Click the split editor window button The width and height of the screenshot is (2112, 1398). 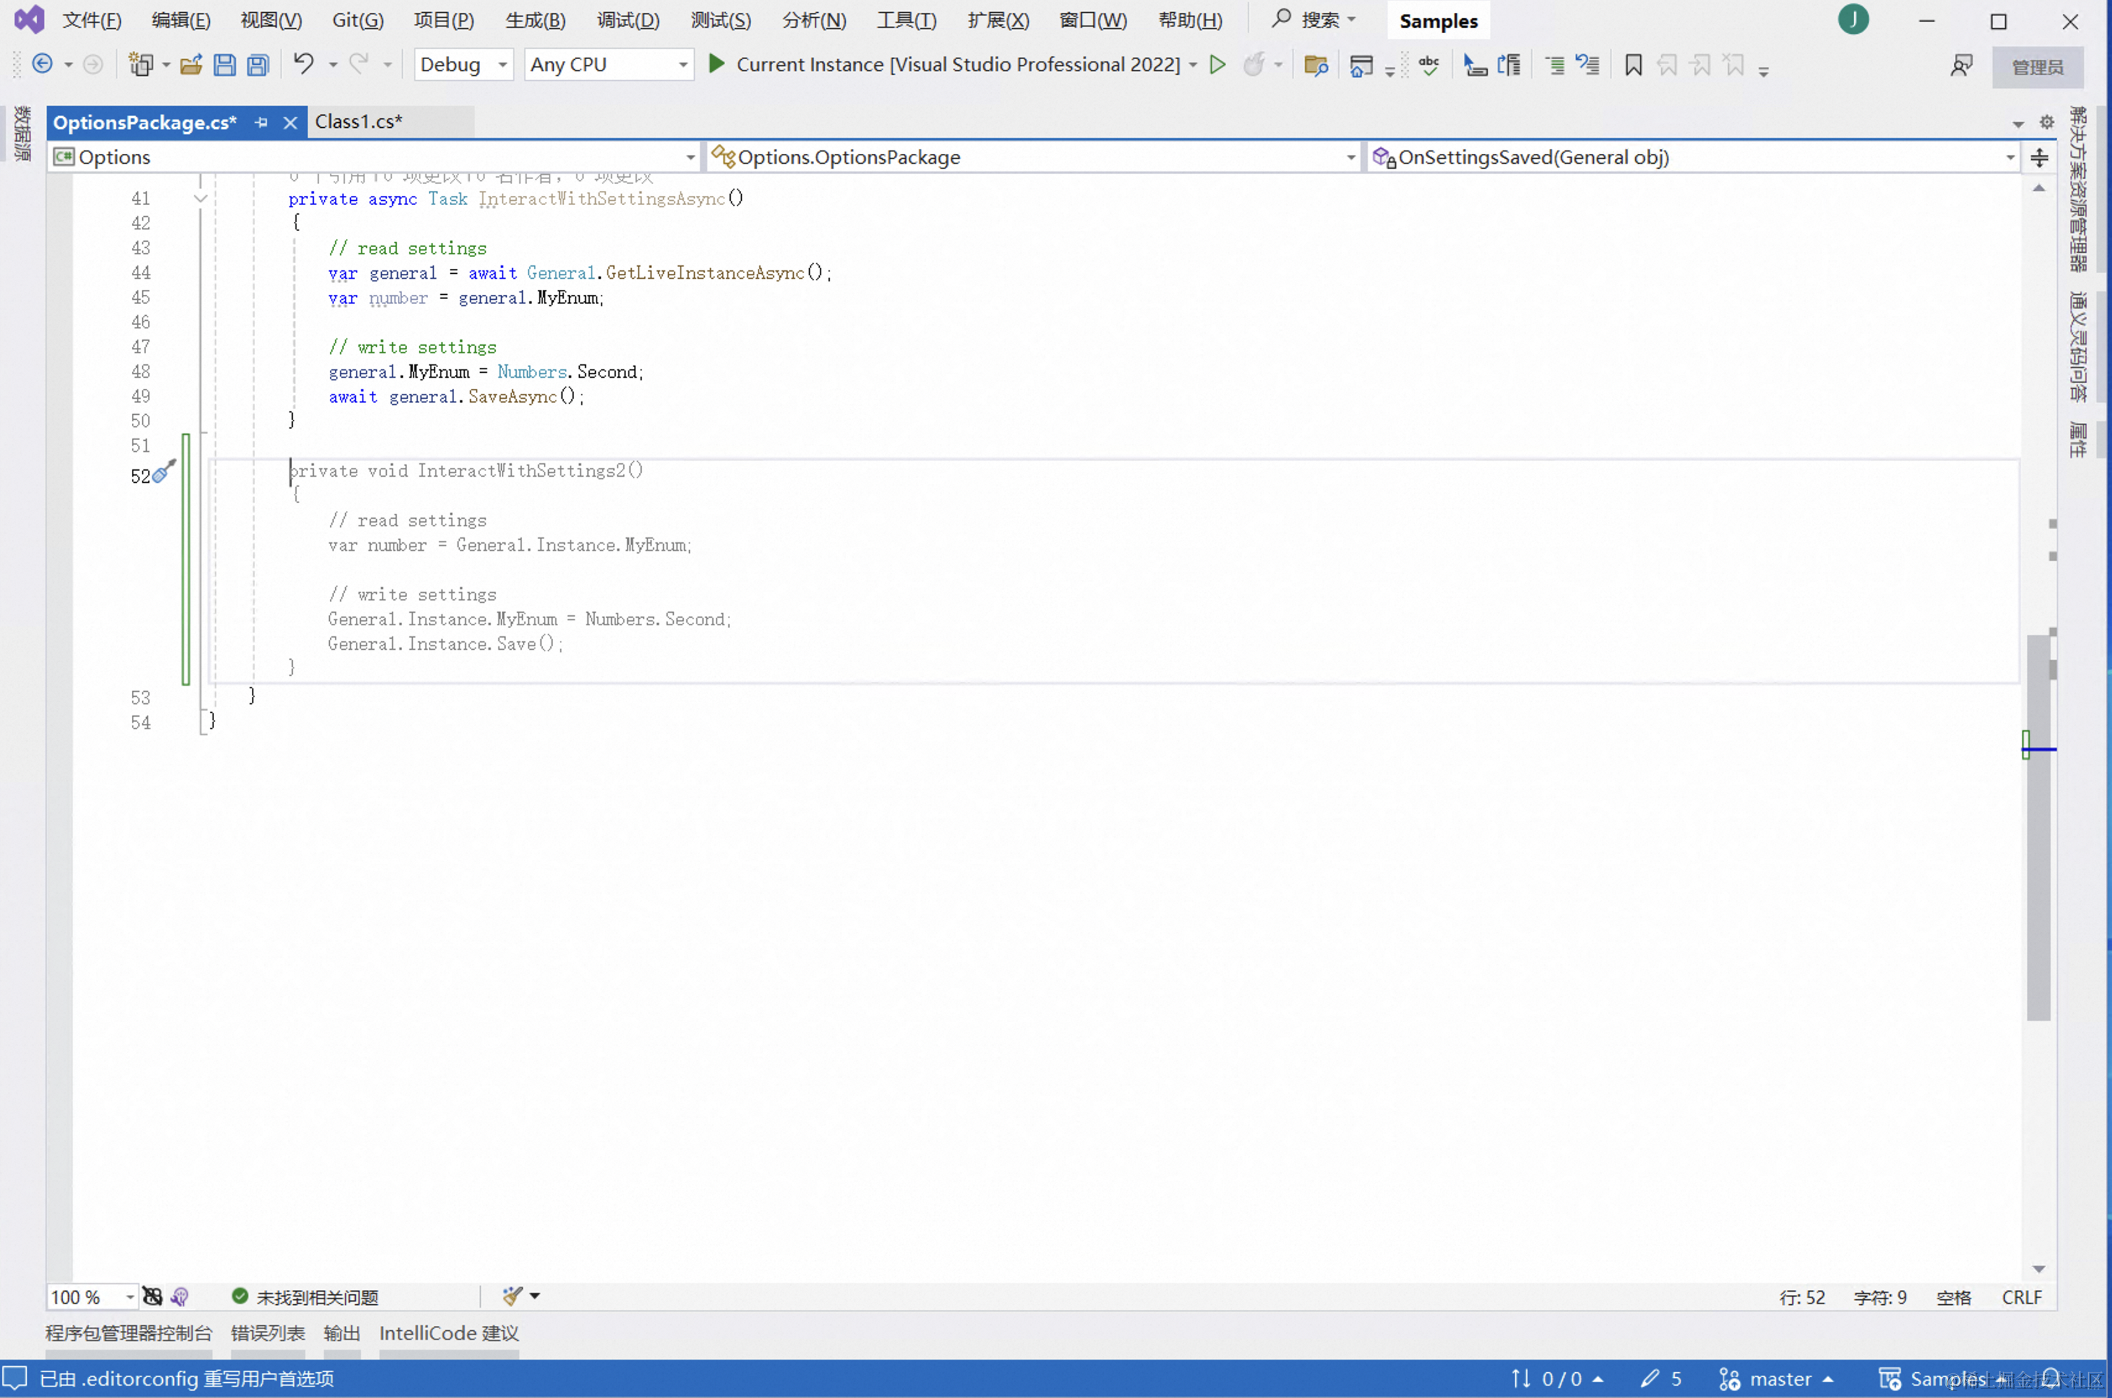tap(2039, 157)
